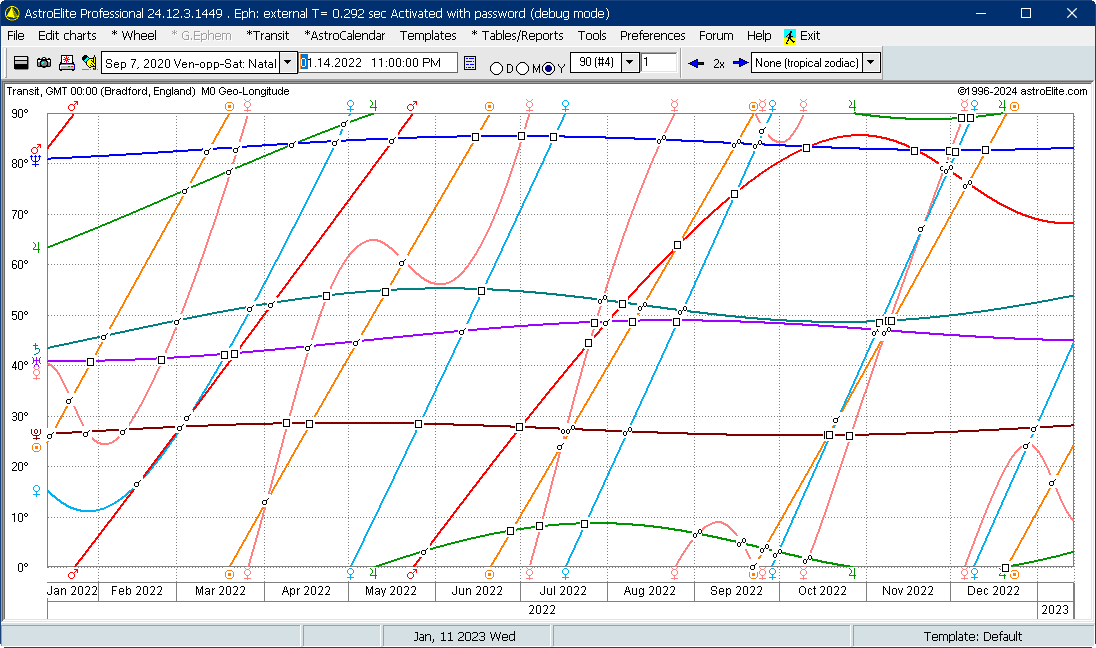The width and height of the screenshot is (1096, 648).
Task: Open the Transit menu
Action: [268, 36]
